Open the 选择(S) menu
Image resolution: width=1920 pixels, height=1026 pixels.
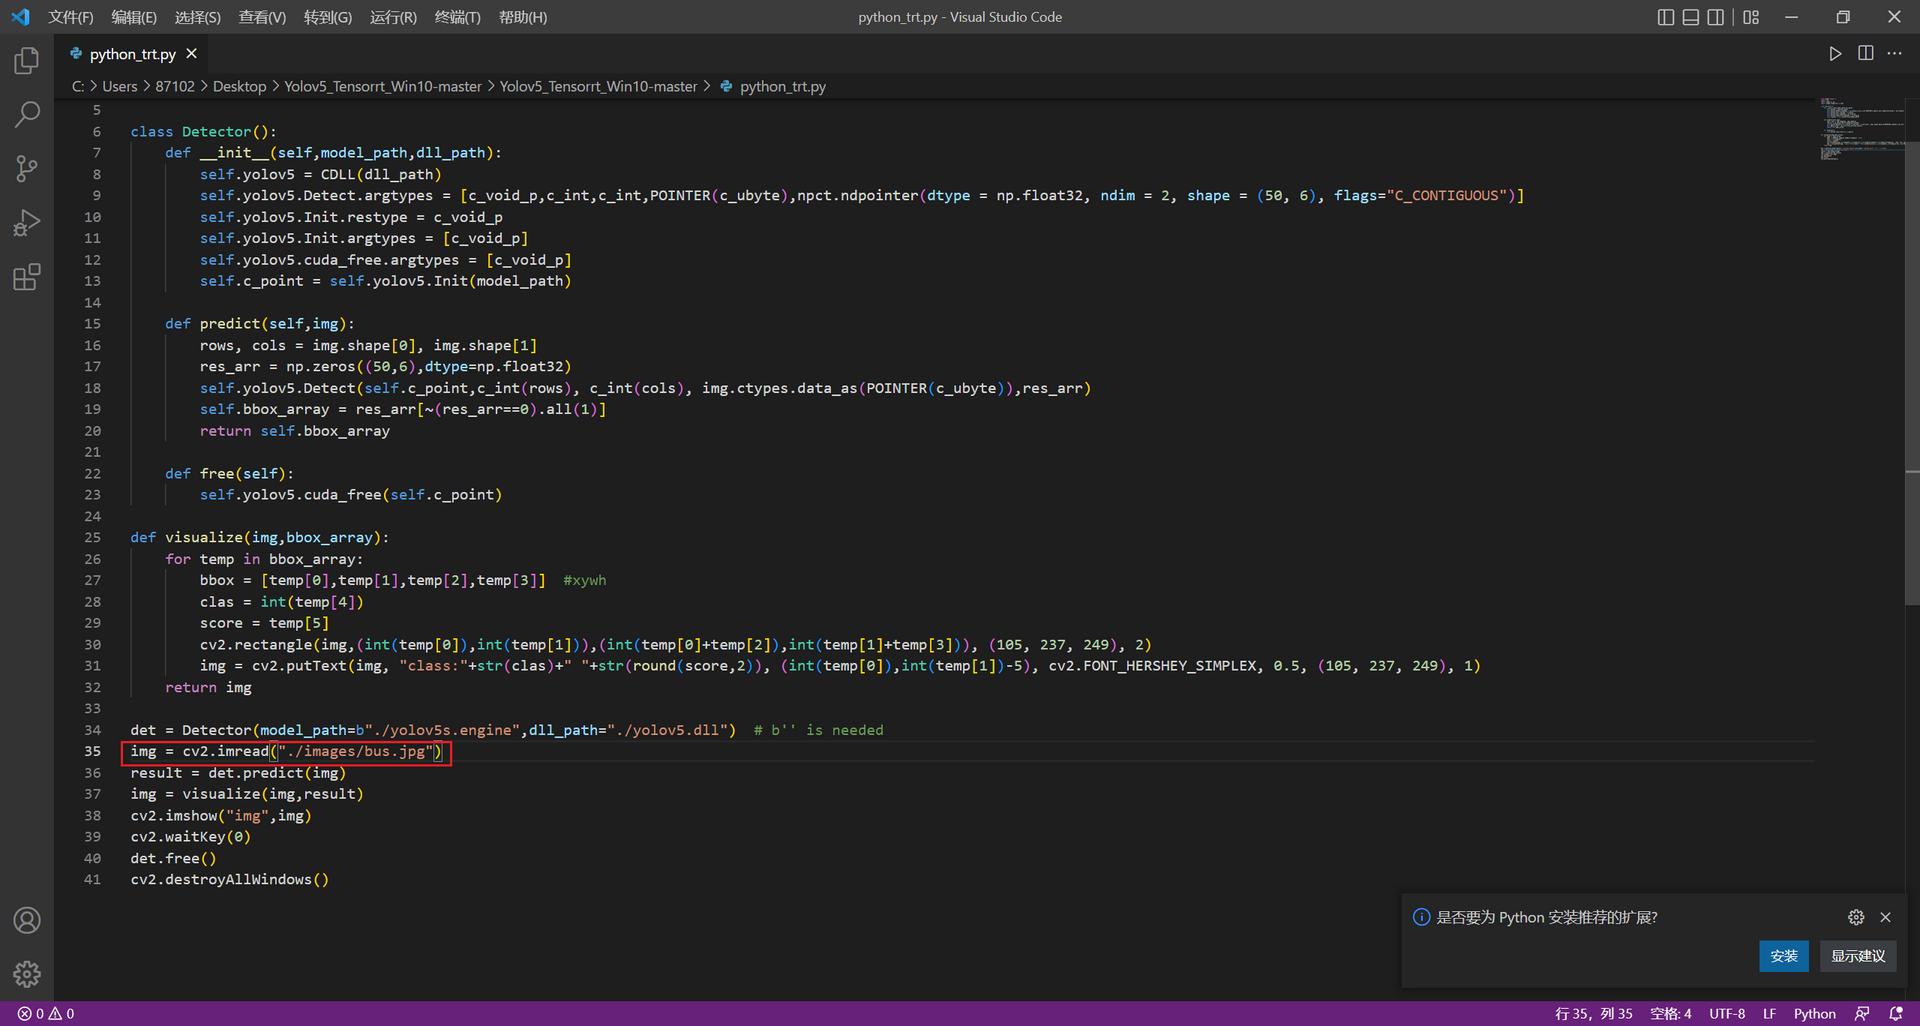click(197, 17)
